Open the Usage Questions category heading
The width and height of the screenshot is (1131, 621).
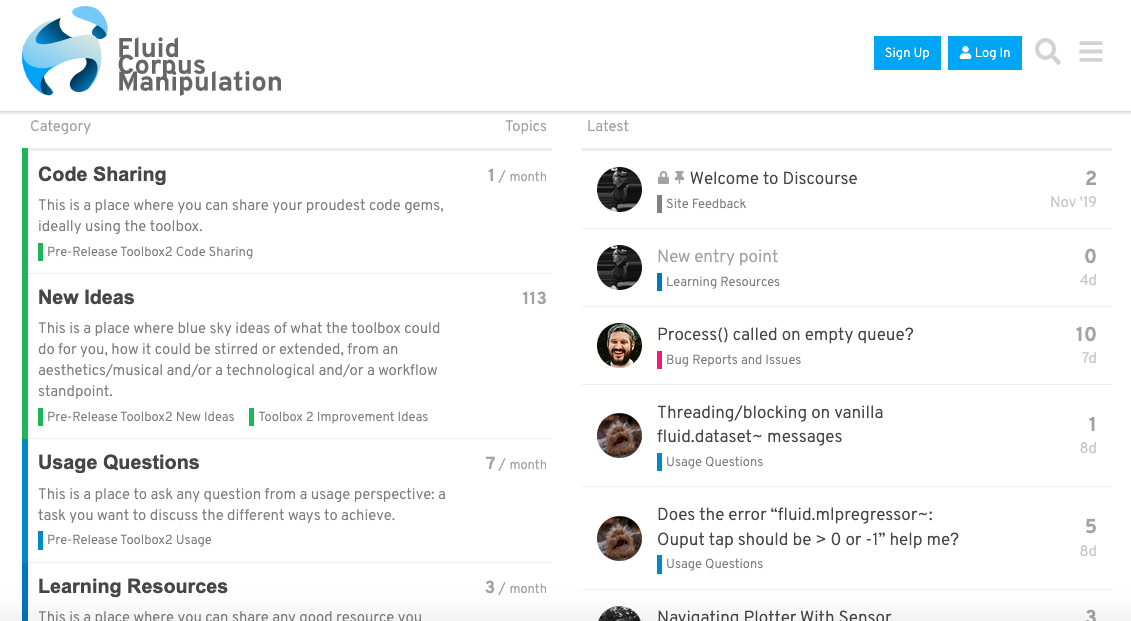pos(118,463)
